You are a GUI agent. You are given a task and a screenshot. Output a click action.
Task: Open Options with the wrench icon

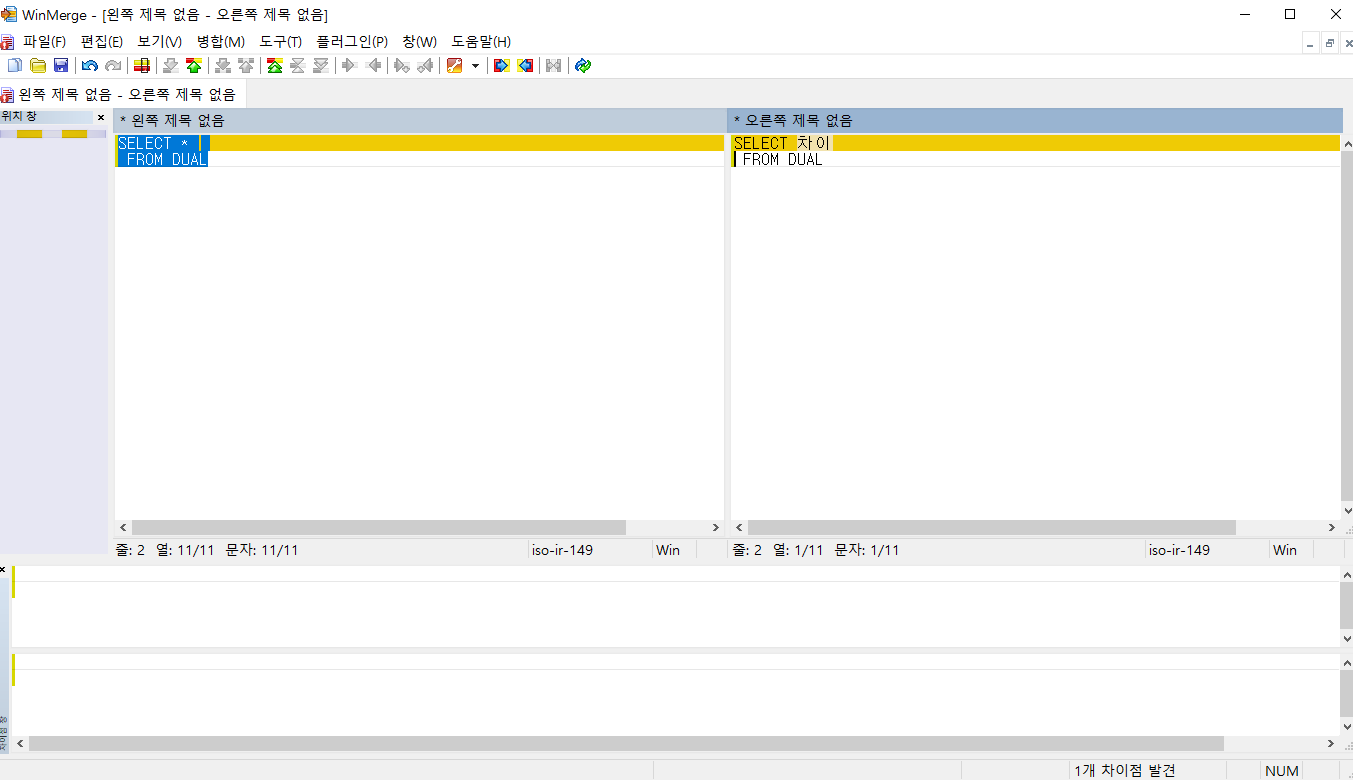click(x=455, y=65)
